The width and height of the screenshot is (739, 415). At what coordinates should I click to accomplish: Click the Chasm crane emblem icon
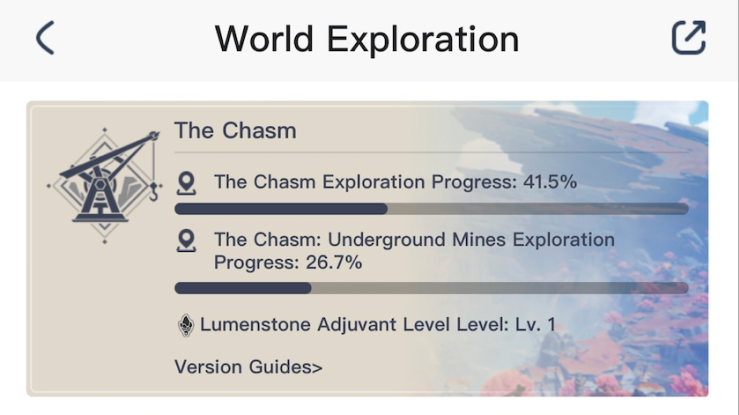click(105, 186)
